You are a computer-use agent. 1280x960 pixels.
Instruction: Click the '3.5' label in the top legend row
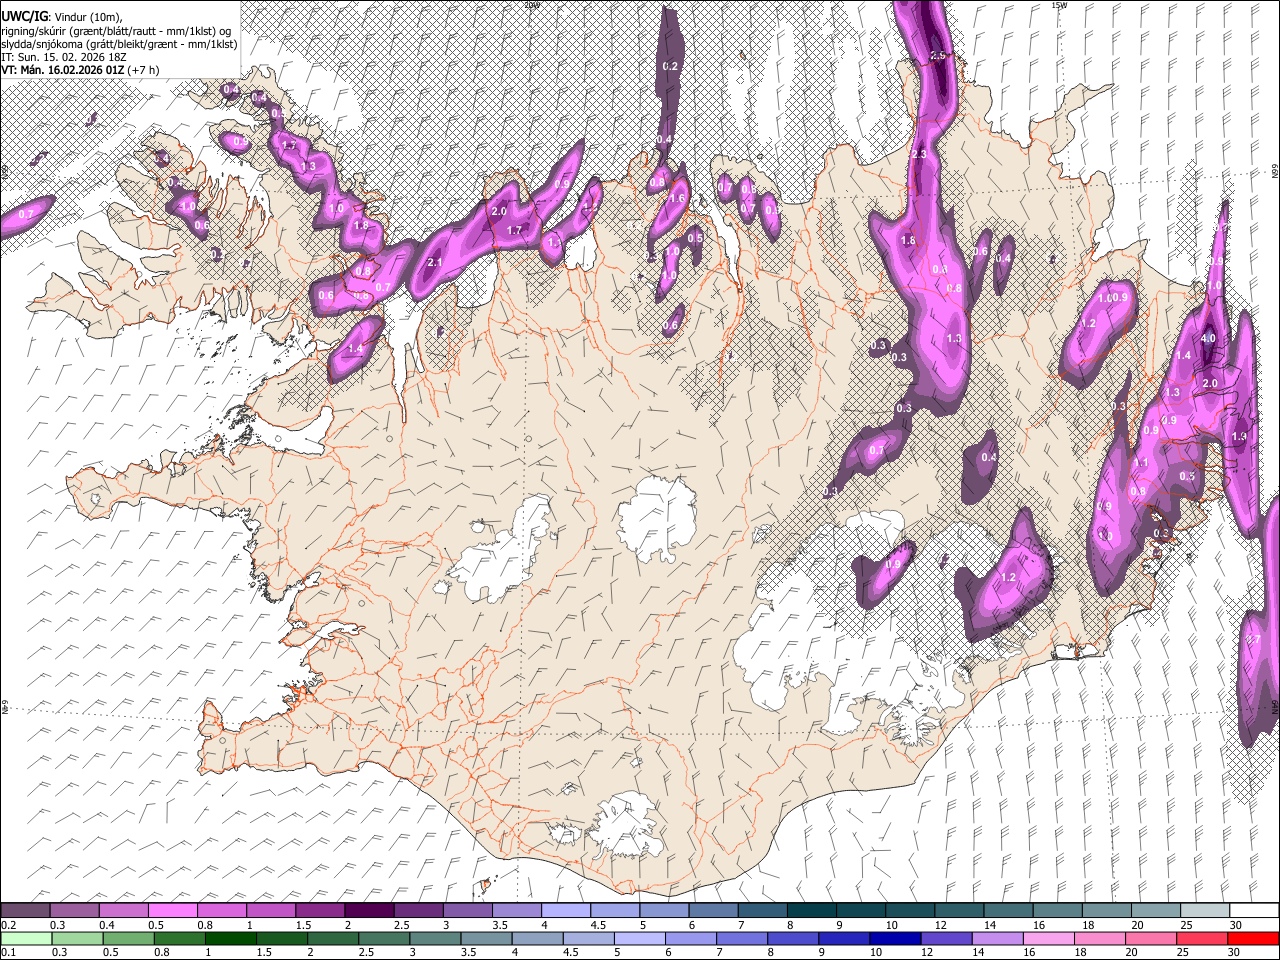pos(499,925)
